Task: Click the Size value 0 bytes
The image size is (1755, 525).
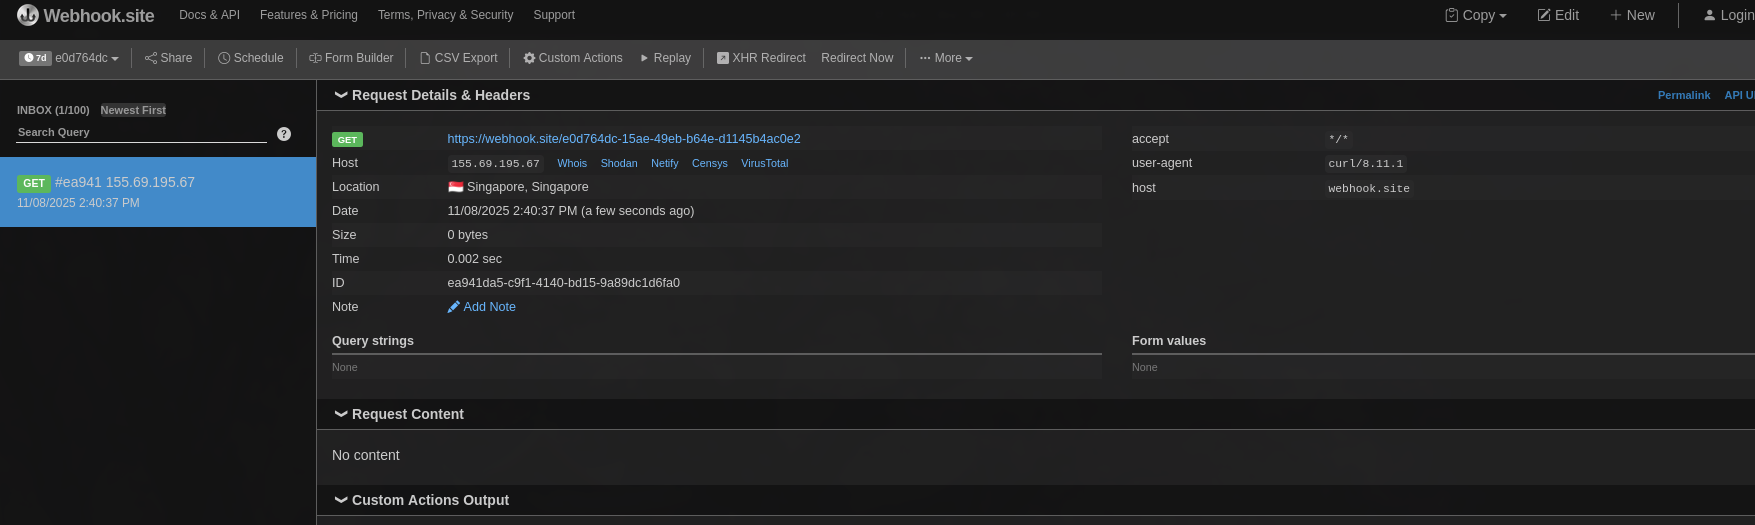Action: (x=468, y=235)
